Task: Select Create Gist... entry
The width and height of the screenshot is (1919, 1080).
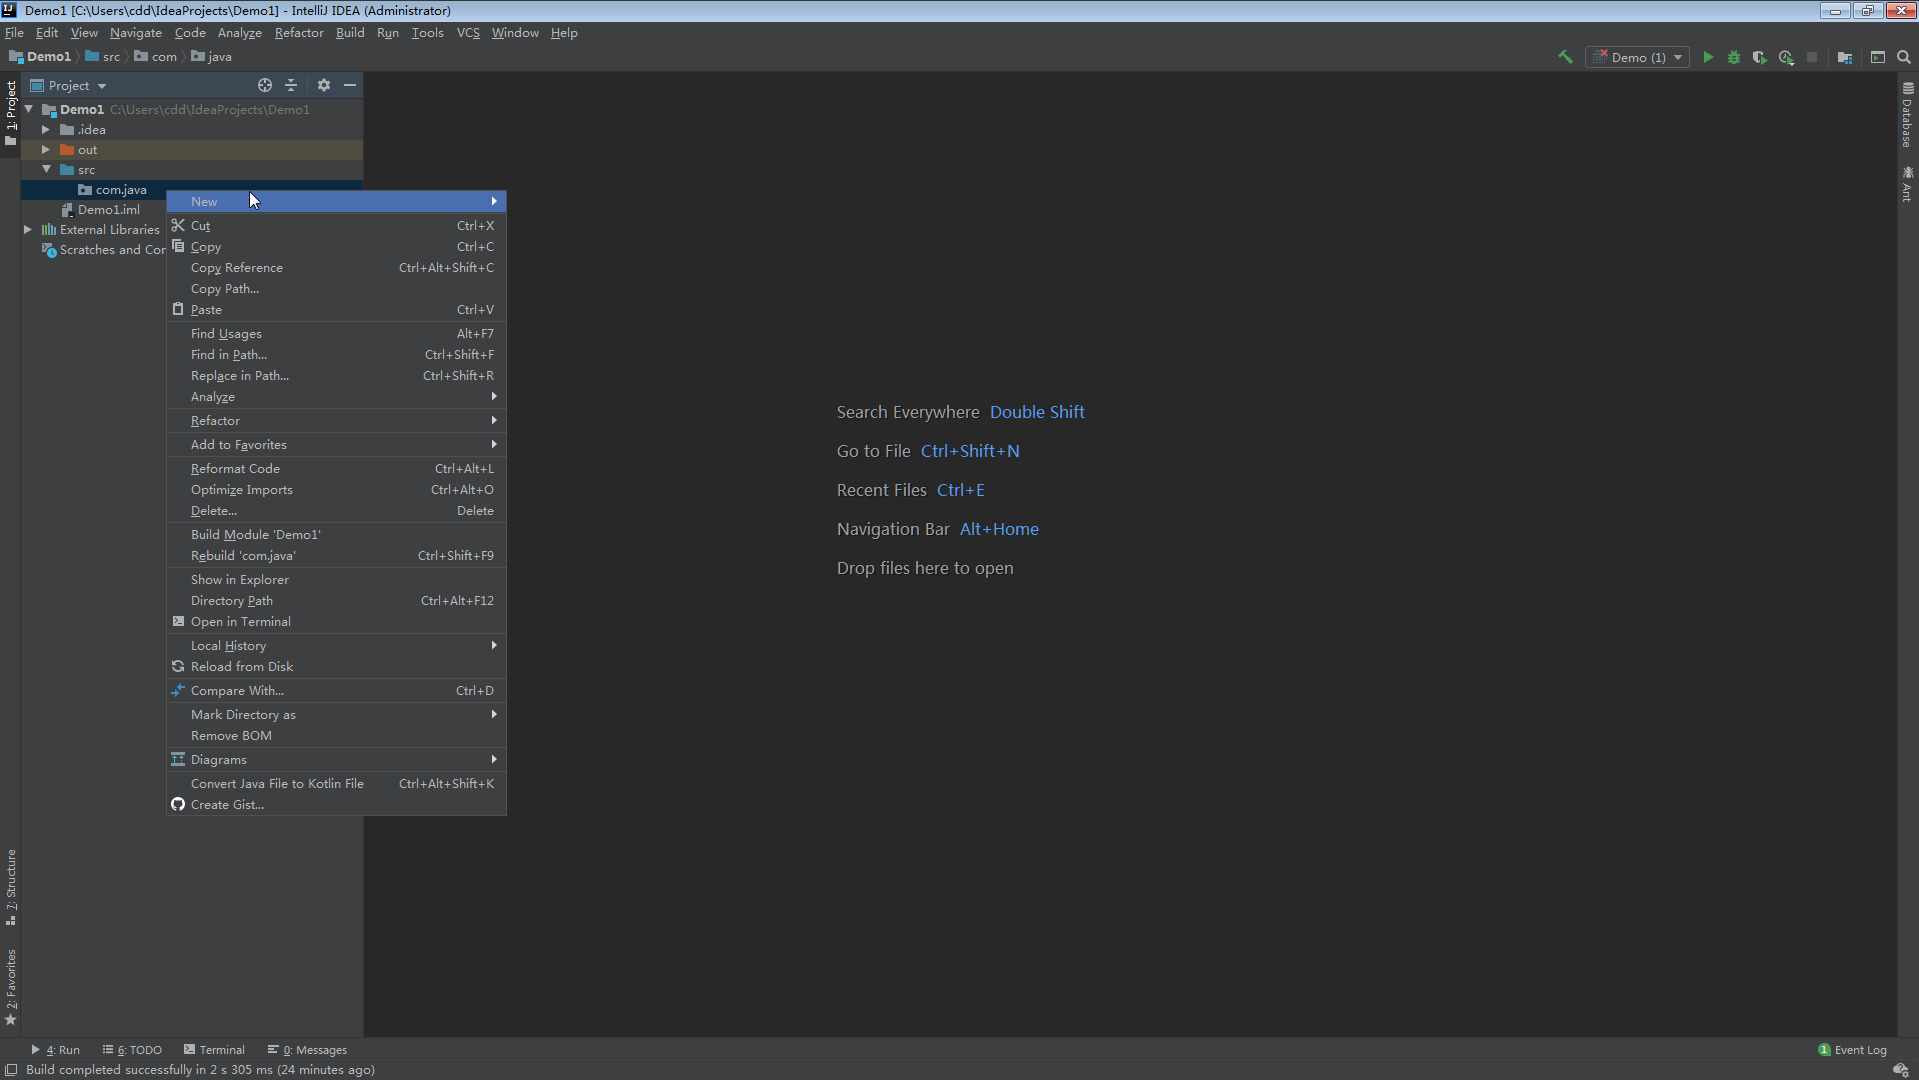Action: pyautogui.click(x=336, y=804)
